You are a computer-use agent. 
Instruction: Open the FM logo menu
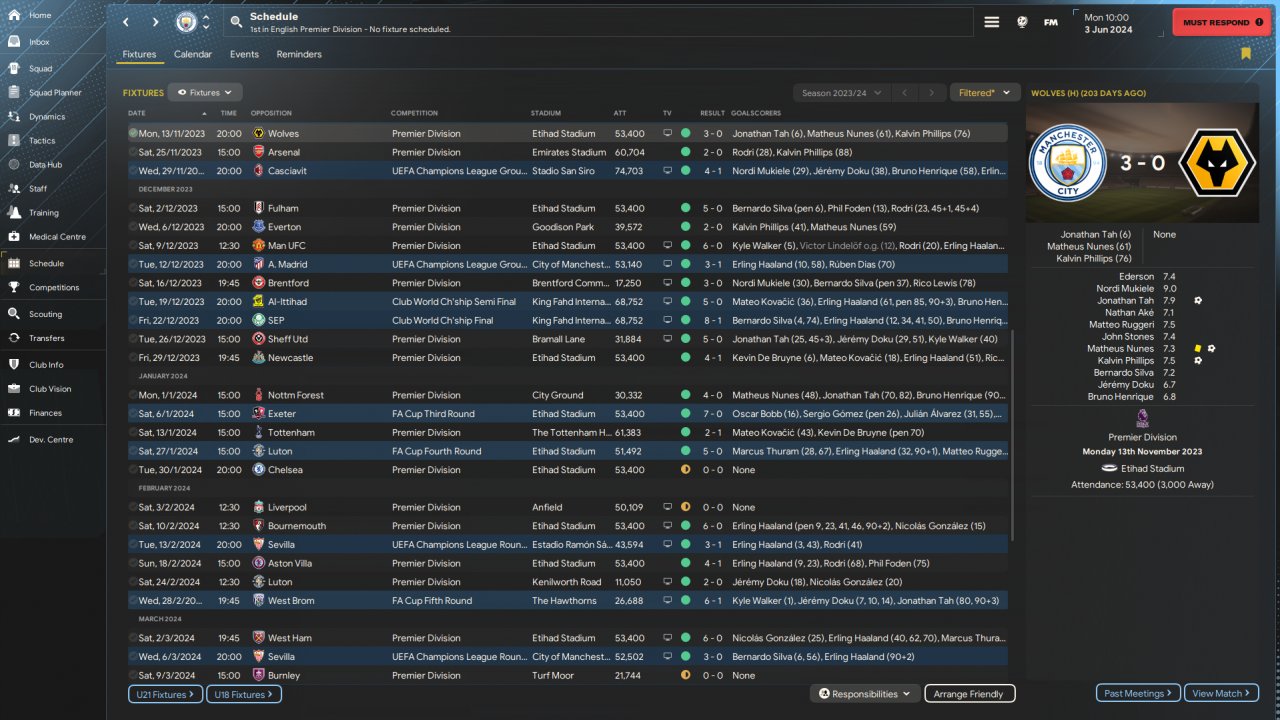pos(1051,22)
